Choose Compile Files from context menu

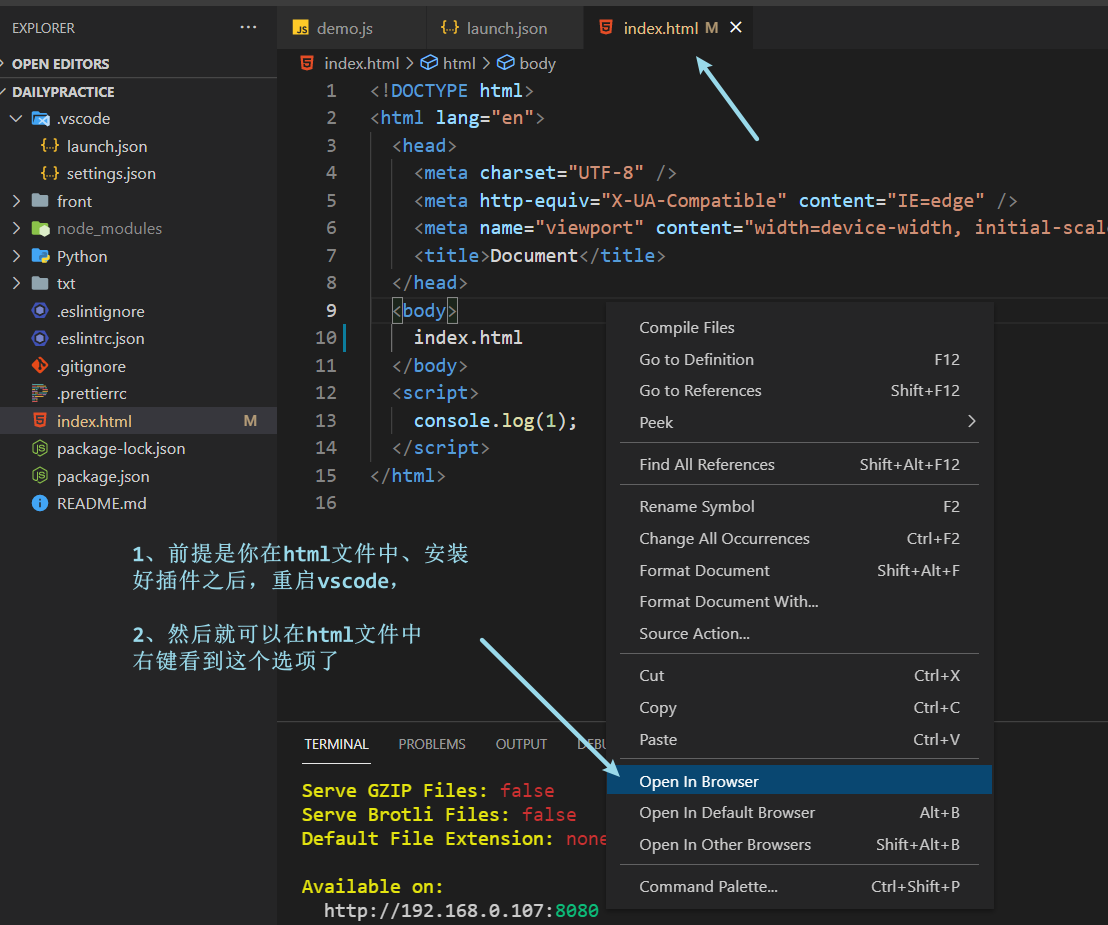pos(799,327)
